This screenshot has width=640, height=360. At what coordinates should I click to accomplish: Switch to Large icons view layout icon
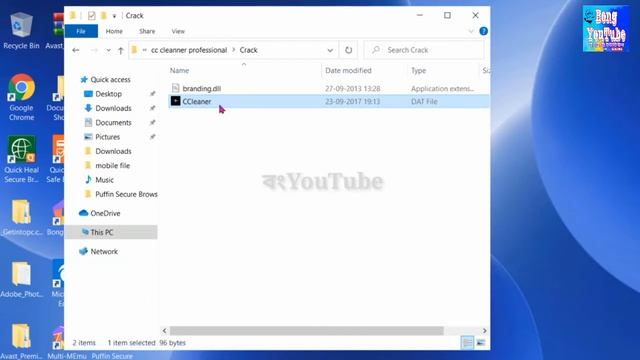tap(481, 342)
